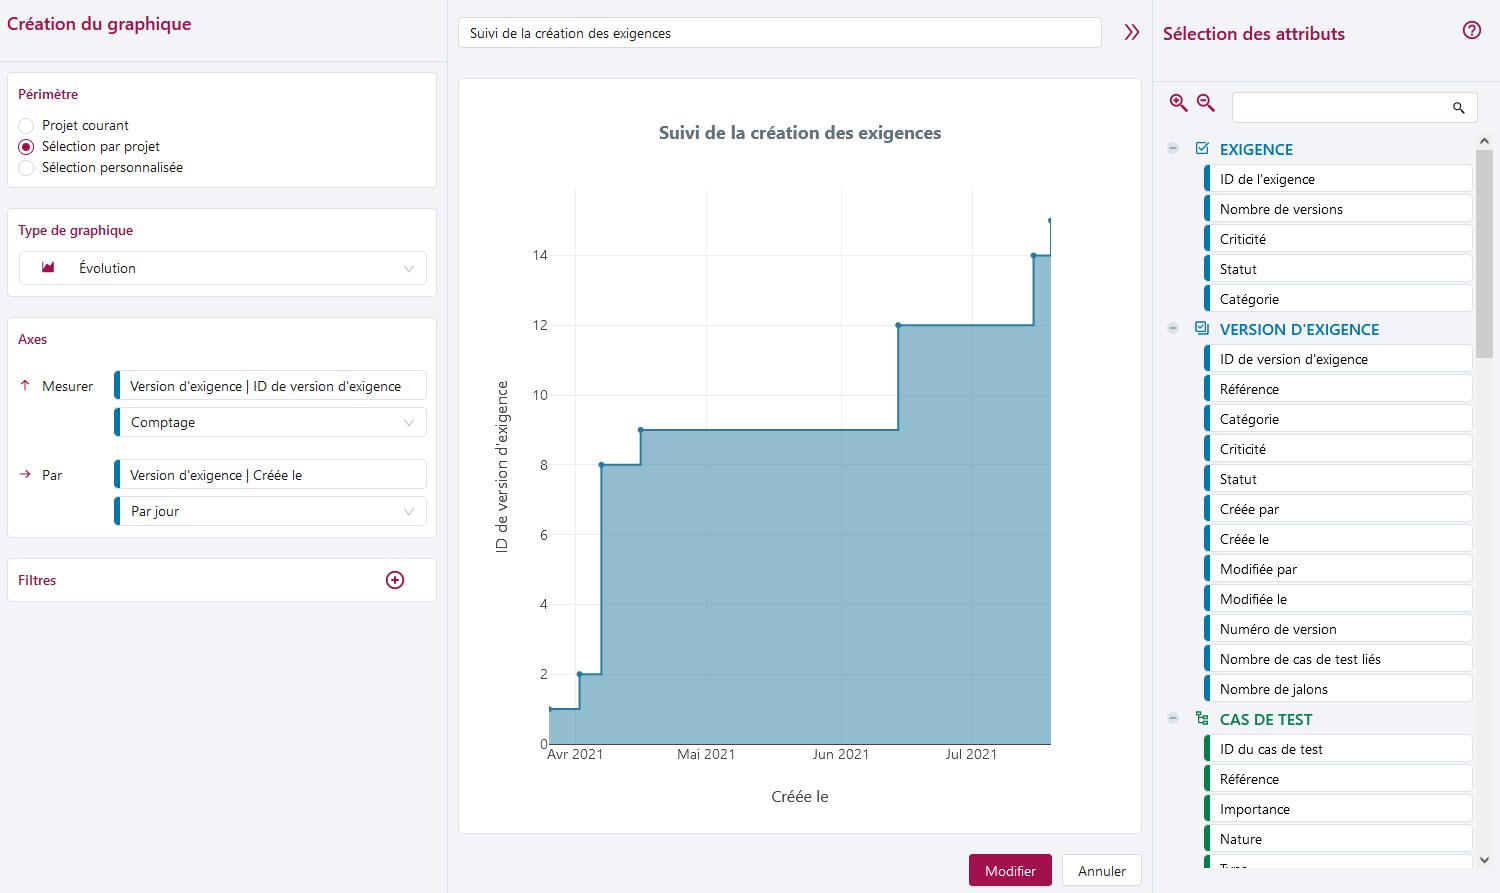Add a filter with plus icon
Viewport: 1500px width, 893px height.
click(x=395, y=580)
